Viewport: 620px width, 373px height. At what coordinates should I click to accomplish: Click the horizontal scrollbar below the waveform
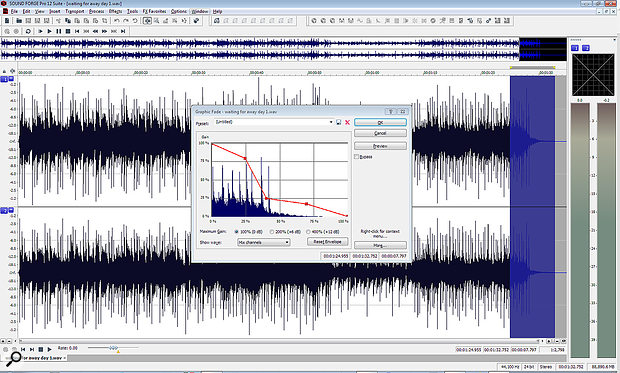click(278, 341)
